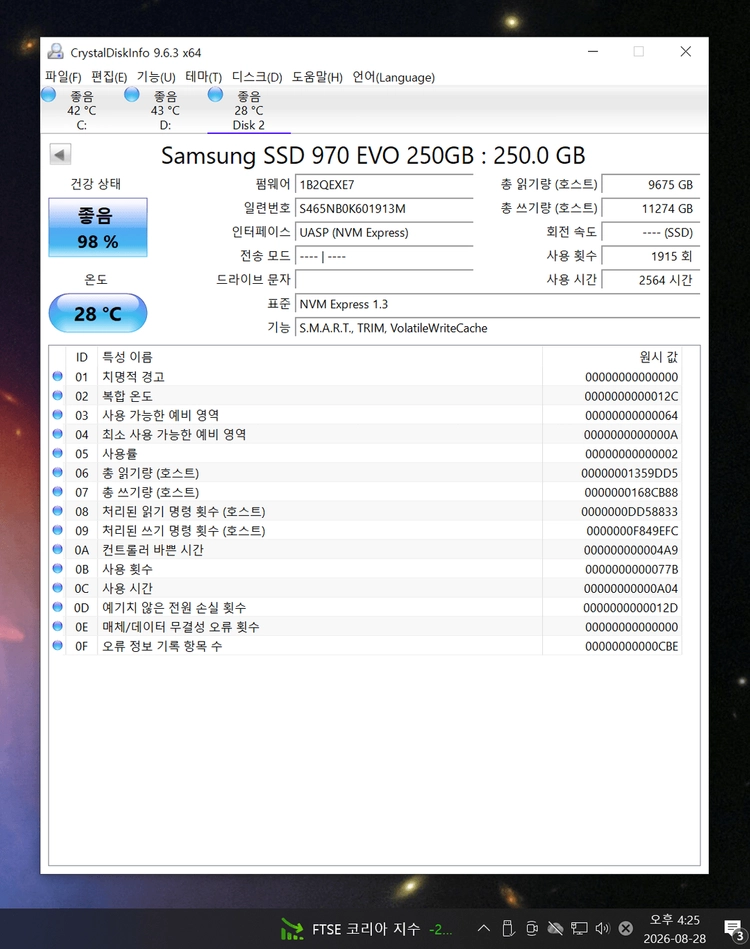
Task: Open the 도움말(H) menu
Action: 317,77
